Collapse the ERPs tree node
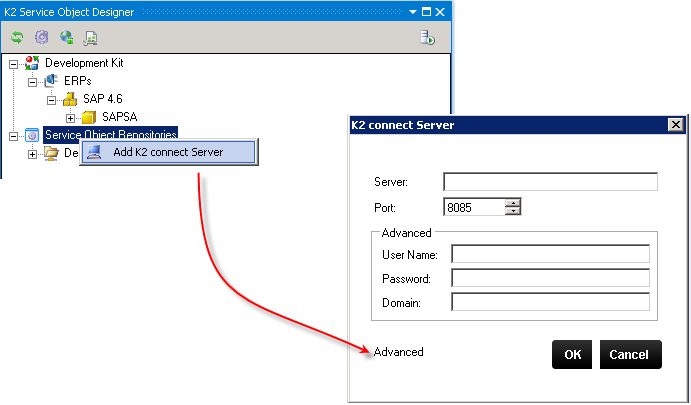Image resolution: width=691 pixels, height=405 pixels. (32, 82)
